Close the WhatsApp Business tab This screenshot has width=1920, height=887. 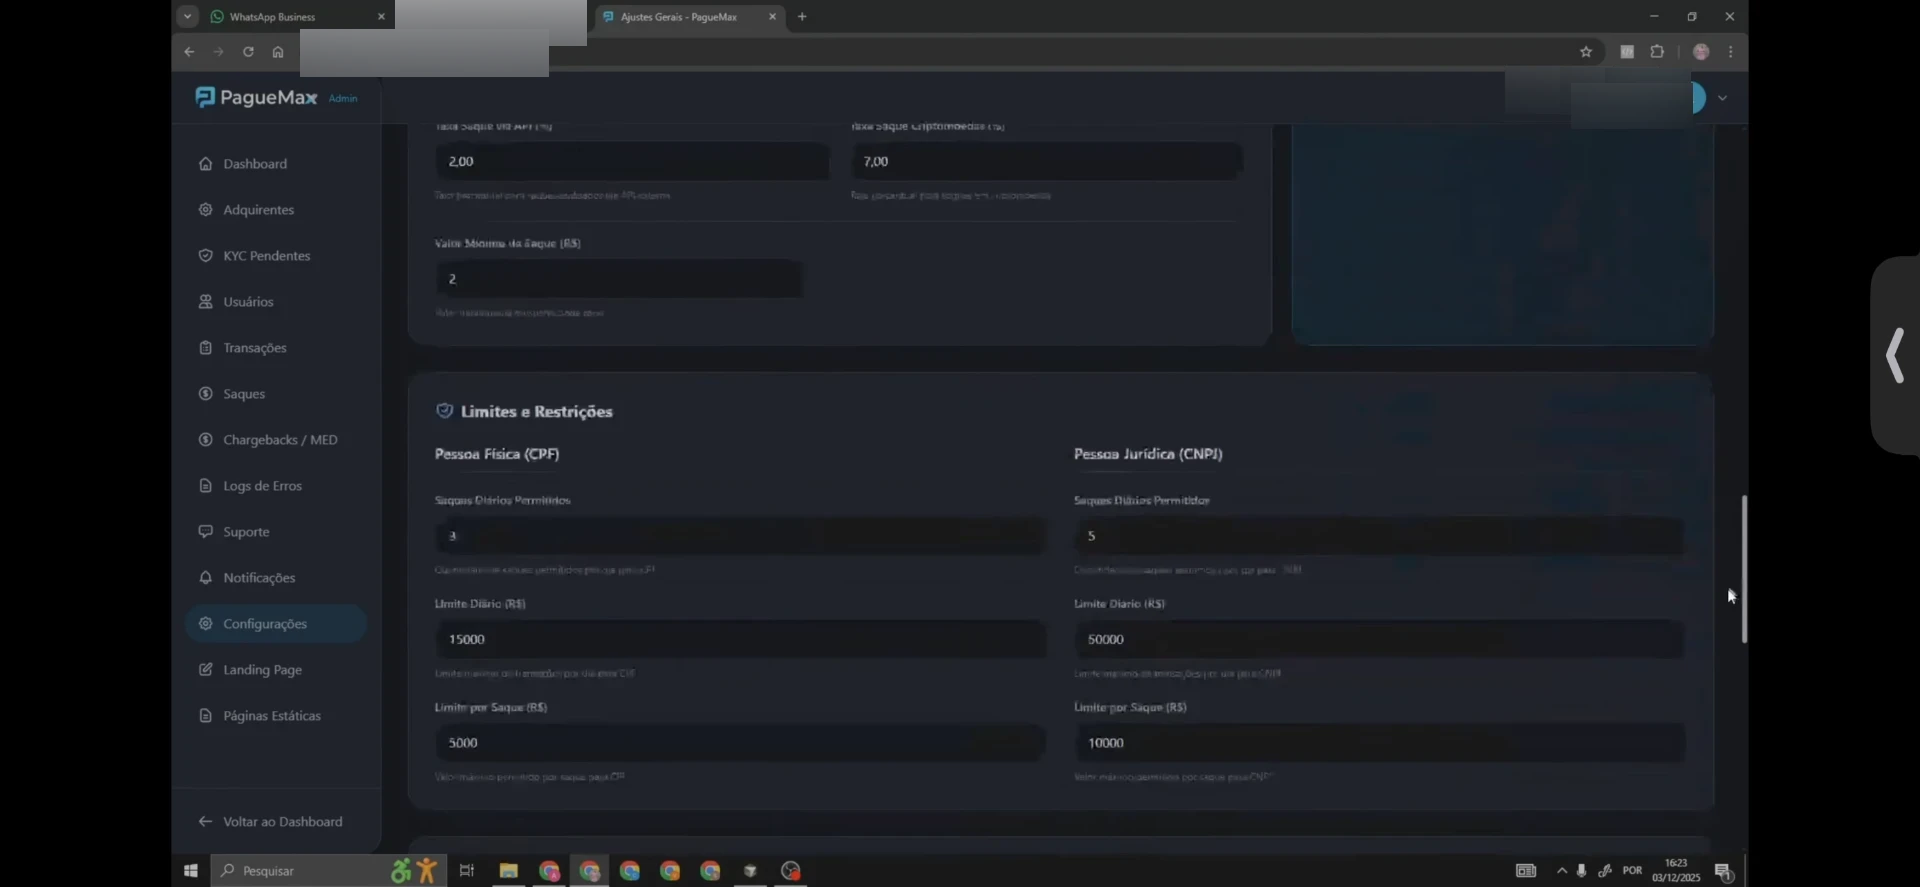pos(381,17)
